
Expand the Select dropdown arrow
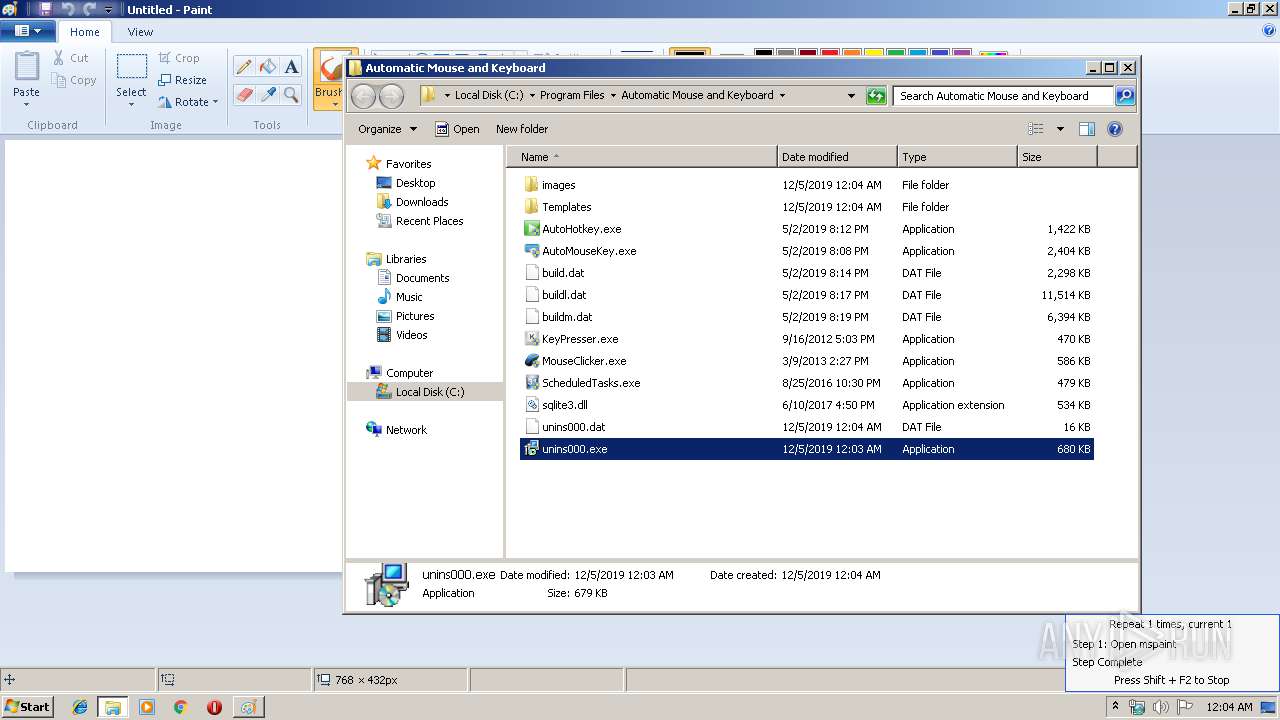point(131,104)
